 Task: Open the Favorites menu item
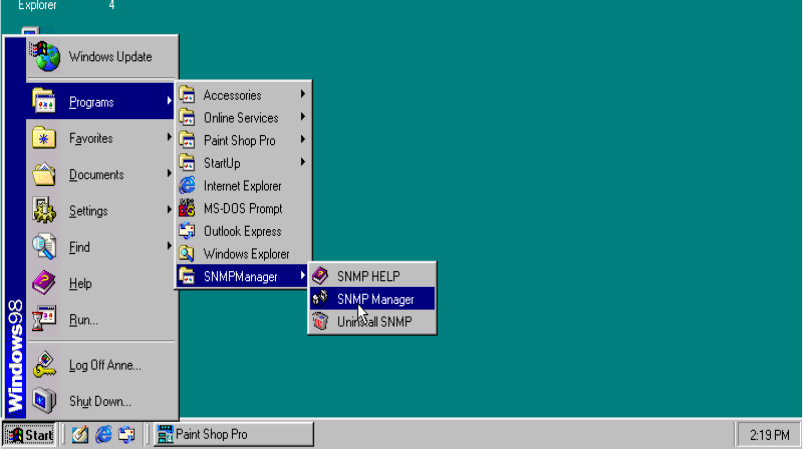[101, 138]
